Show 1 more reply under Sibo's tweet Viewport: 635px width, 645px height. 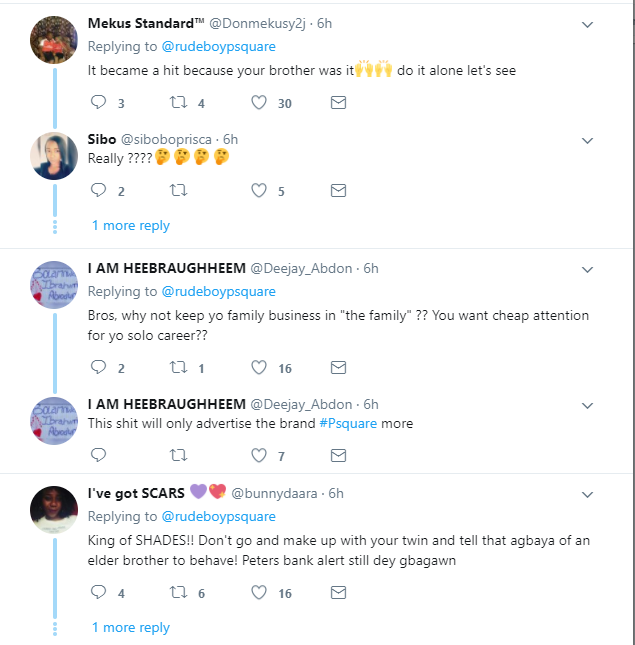(131, 226)
